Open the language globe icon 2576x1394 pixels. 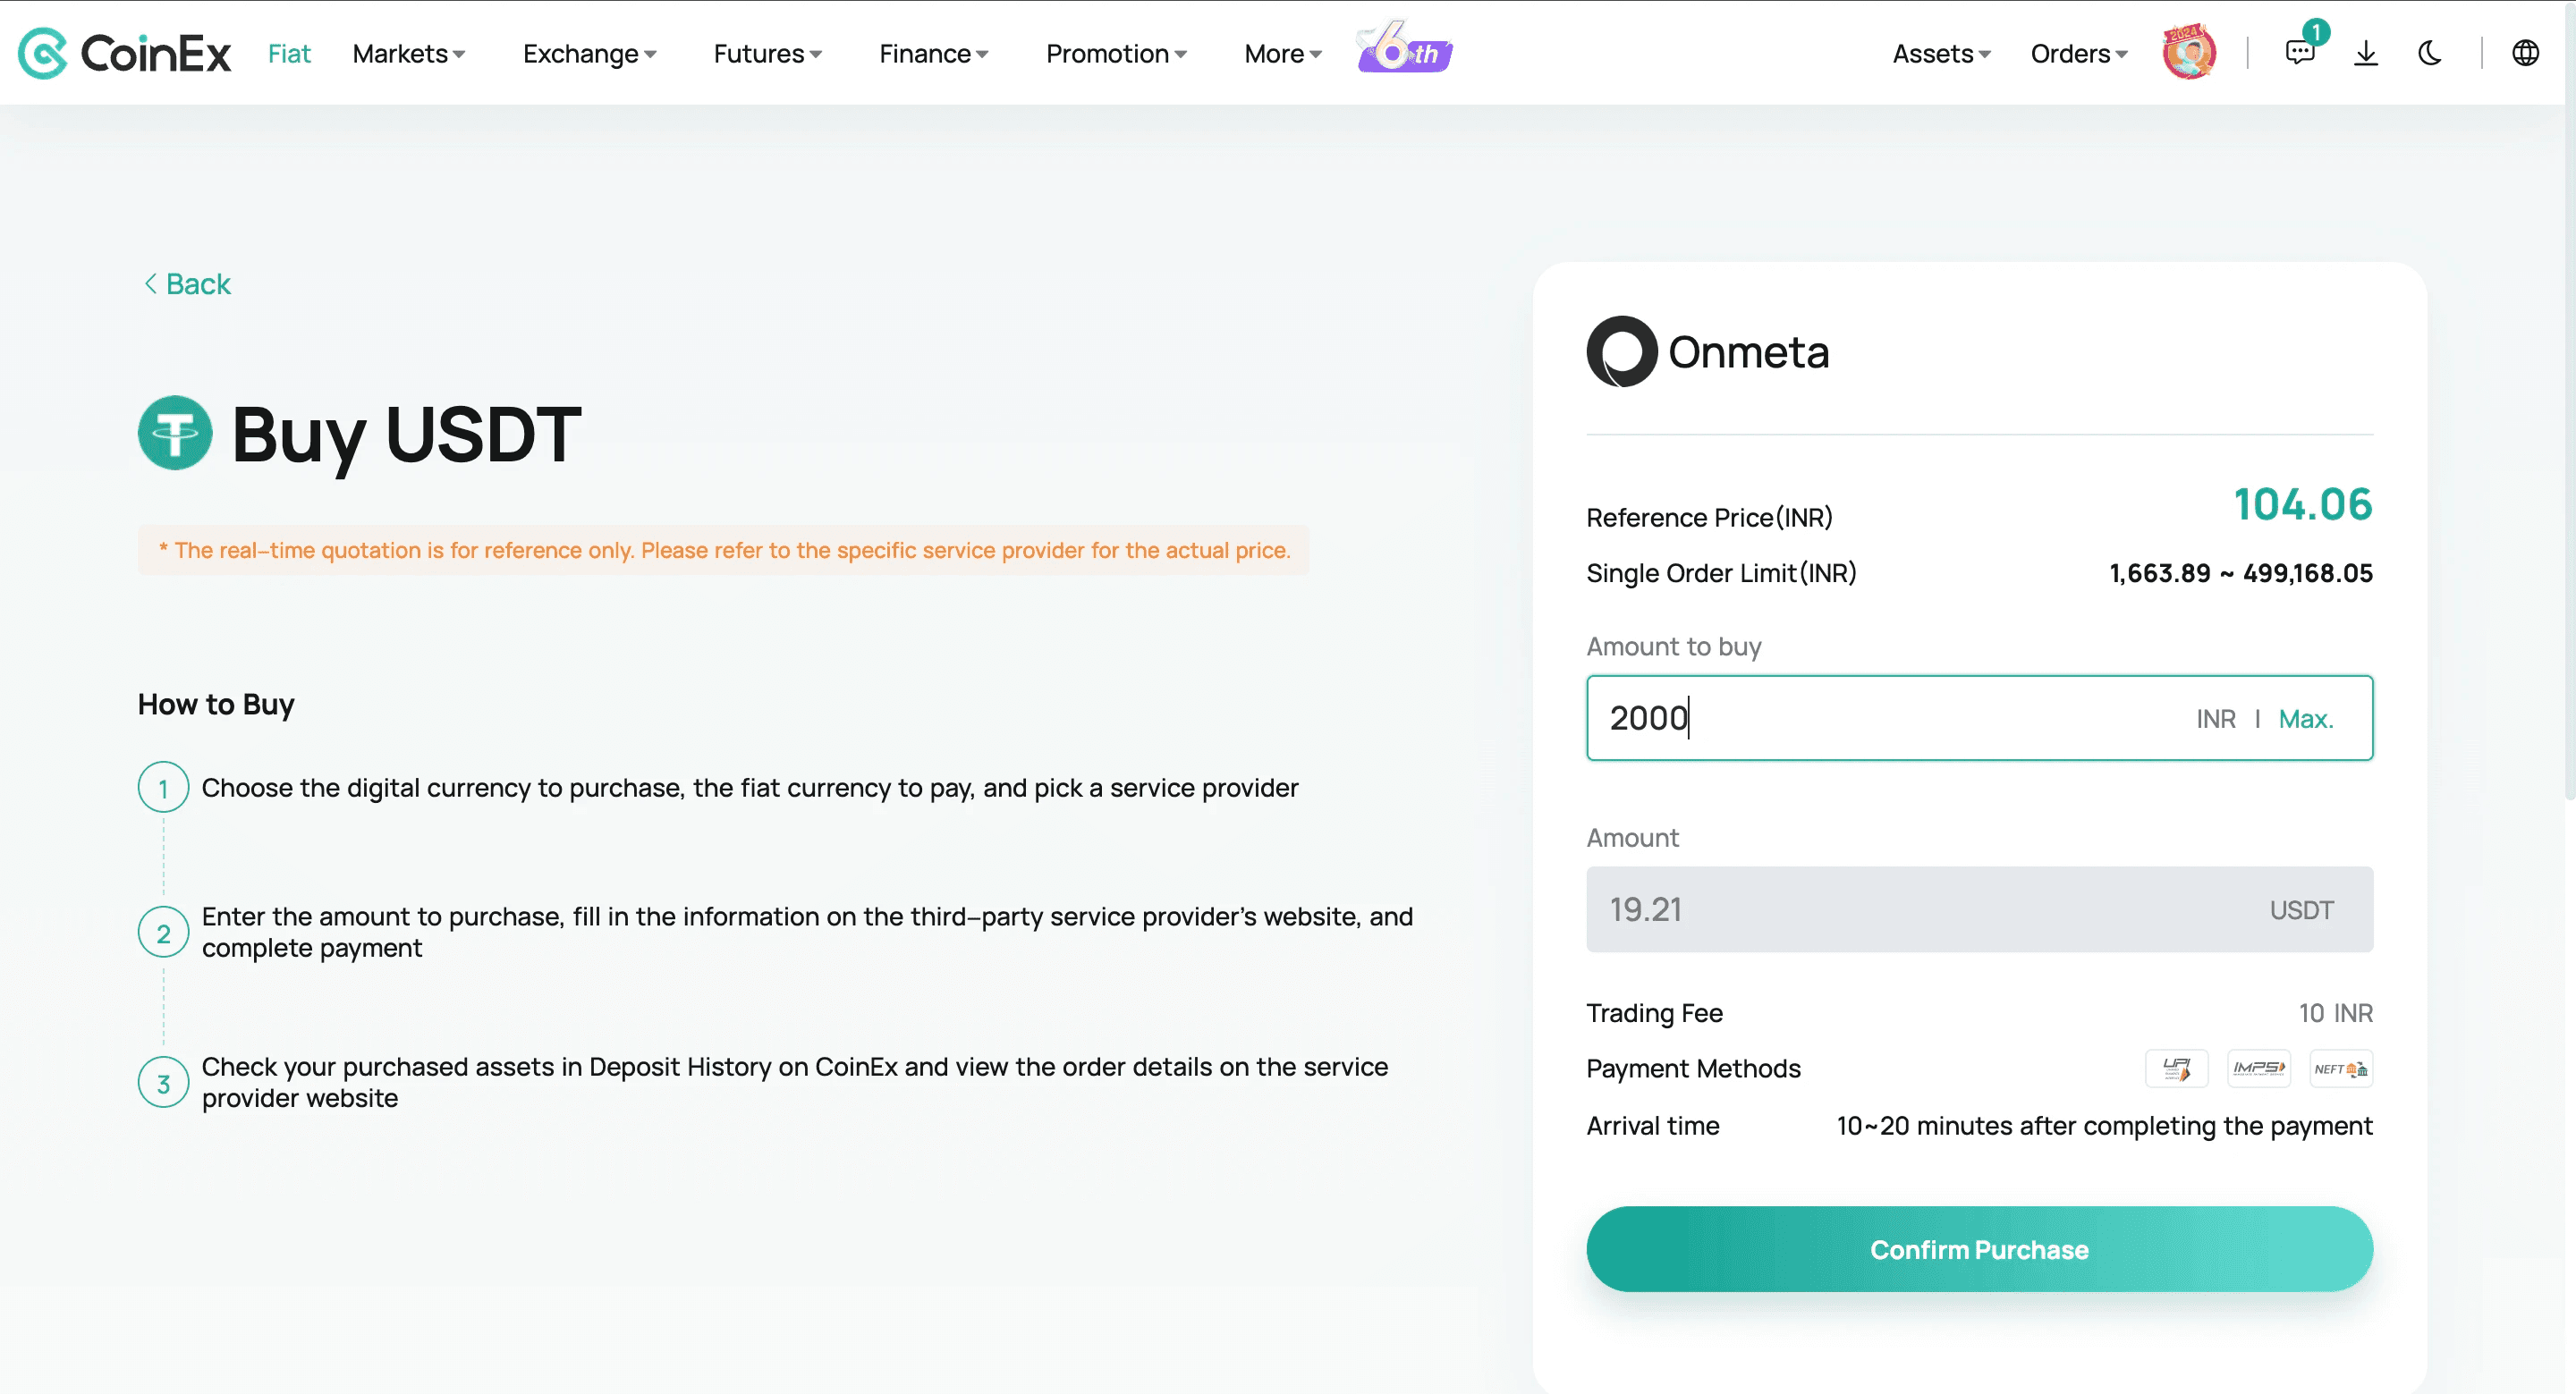(x=2525, y=53)
